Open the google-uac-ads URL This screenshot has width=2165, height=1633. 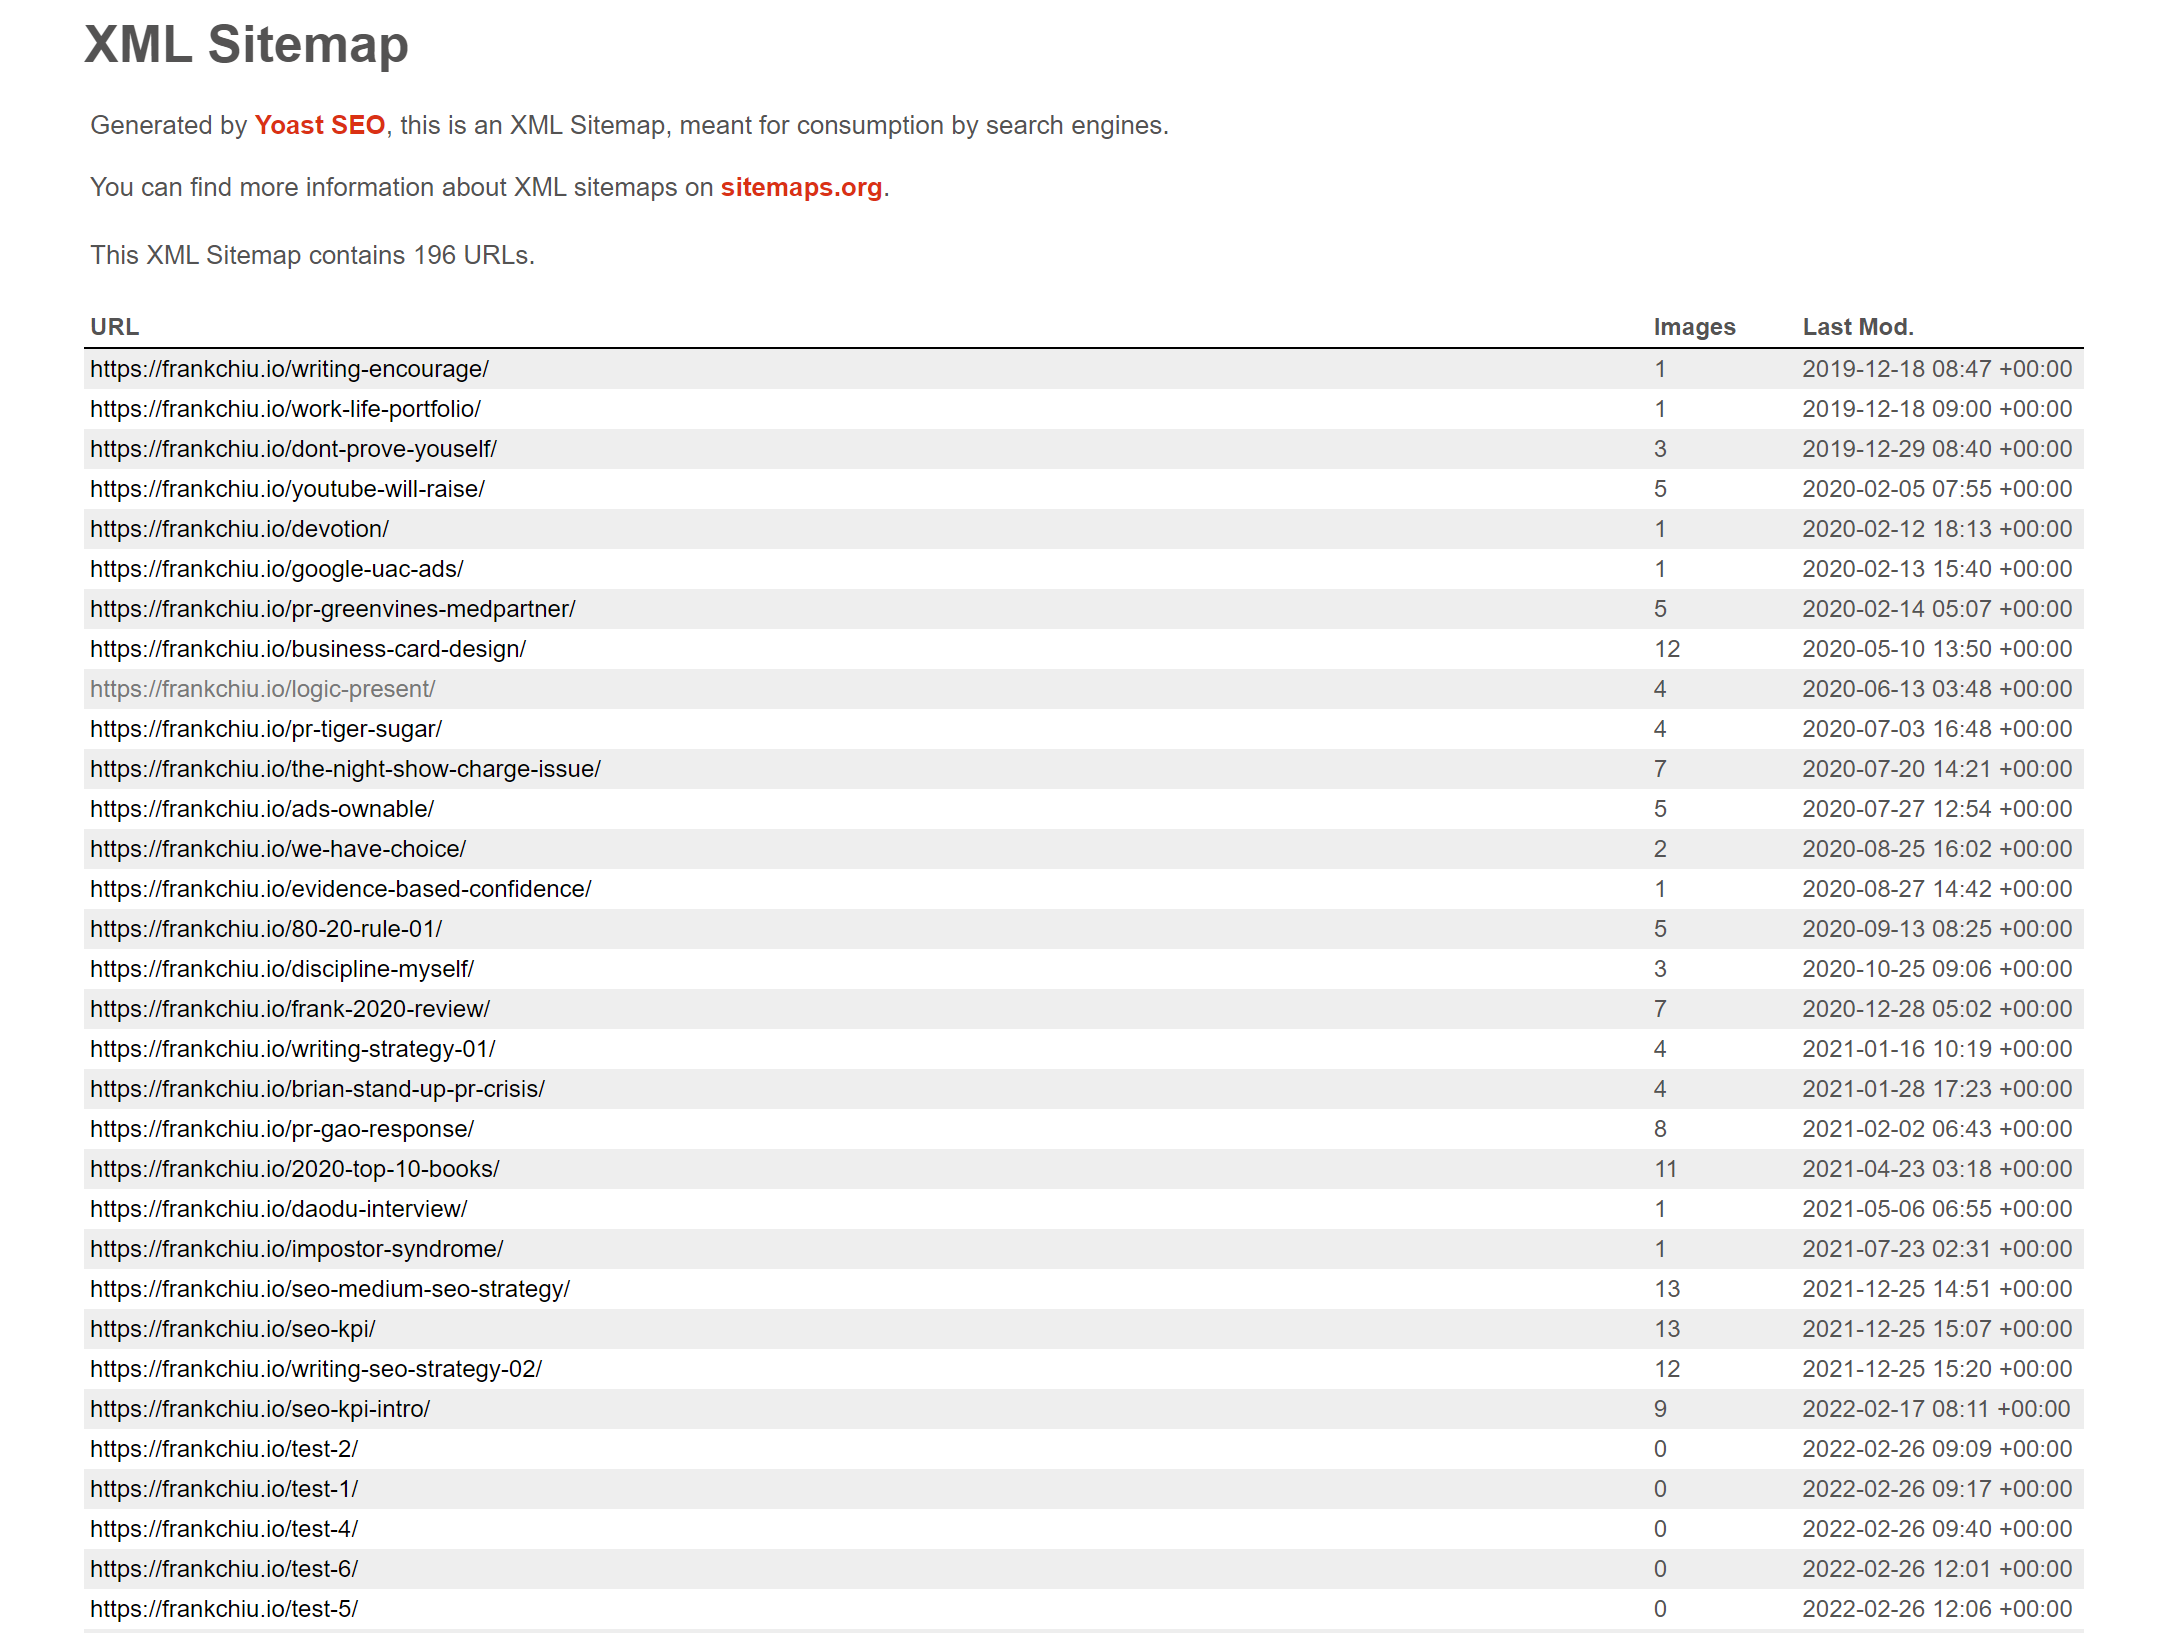(x=276, y=569)
